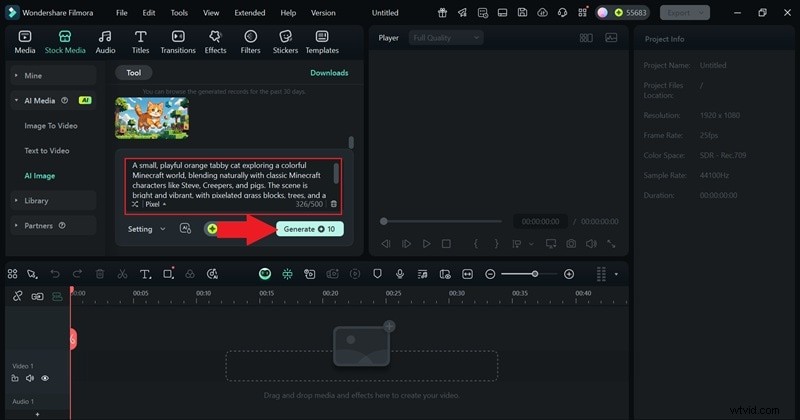This screenshot has width=800, height=420.
Task: Click the Generate button
Action: (309, 229)
